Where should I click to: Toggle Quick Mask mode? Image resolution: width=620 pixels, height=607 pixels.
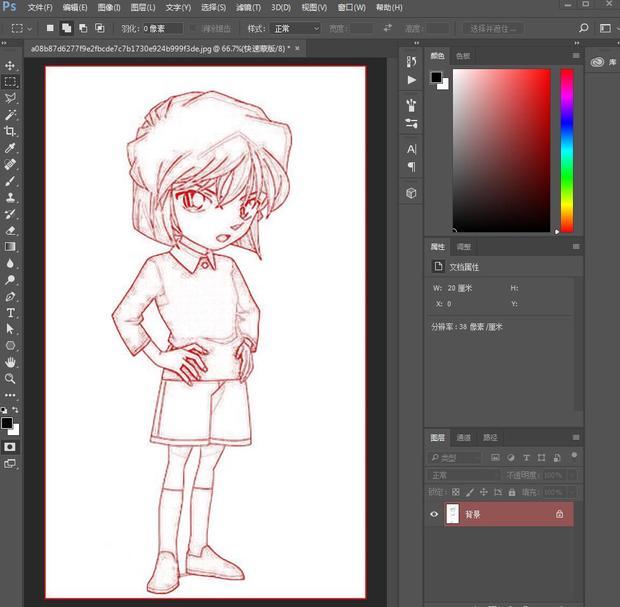click(x=10, y=447)
